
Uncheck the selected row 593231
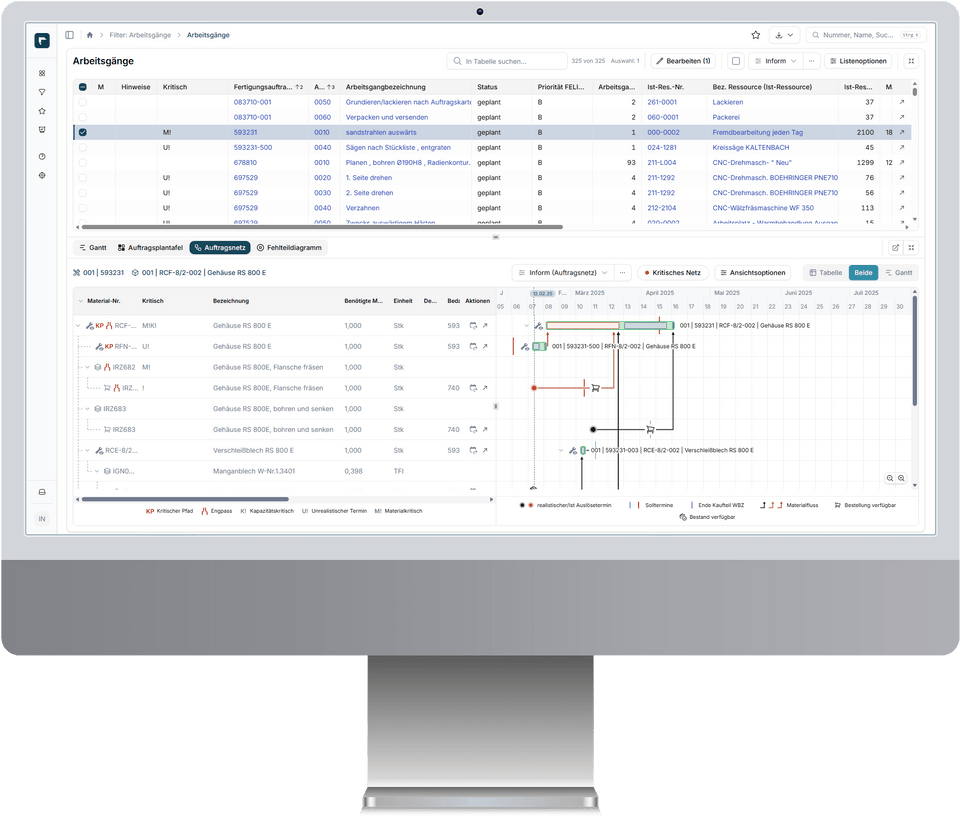(x=83, y=132)
